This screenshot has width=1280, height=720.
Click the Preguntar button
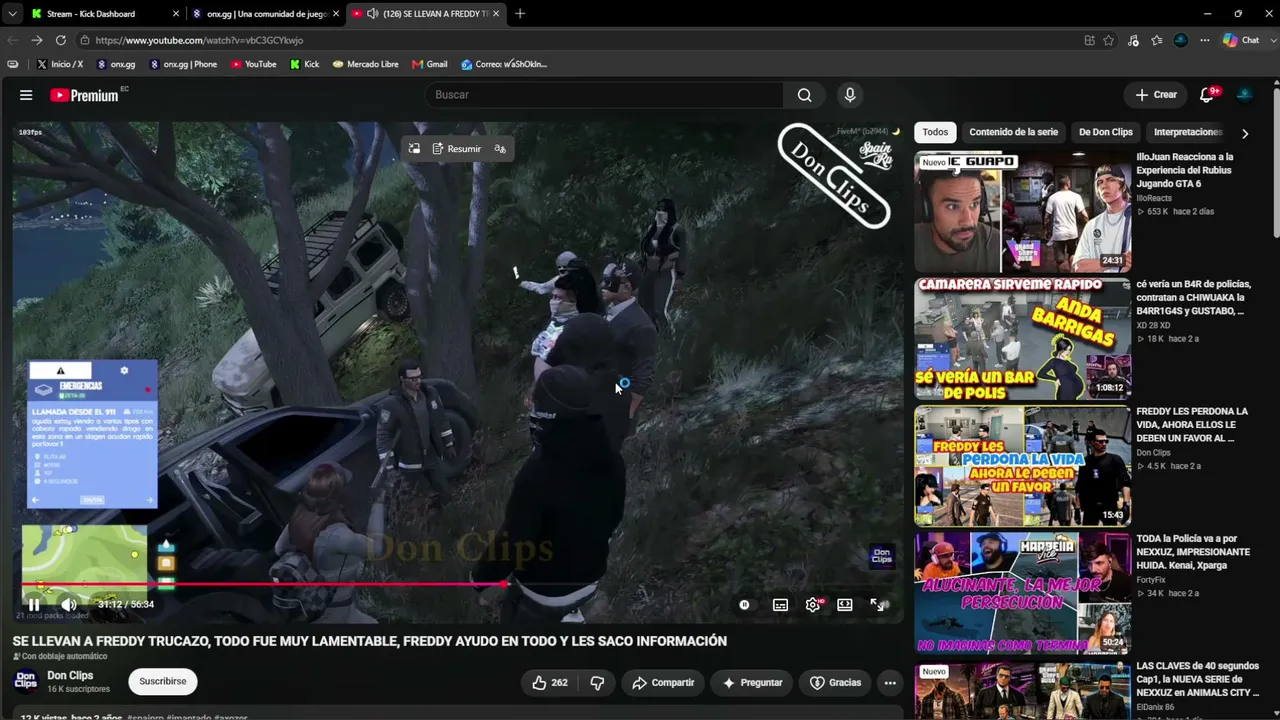tap(752, 683)
